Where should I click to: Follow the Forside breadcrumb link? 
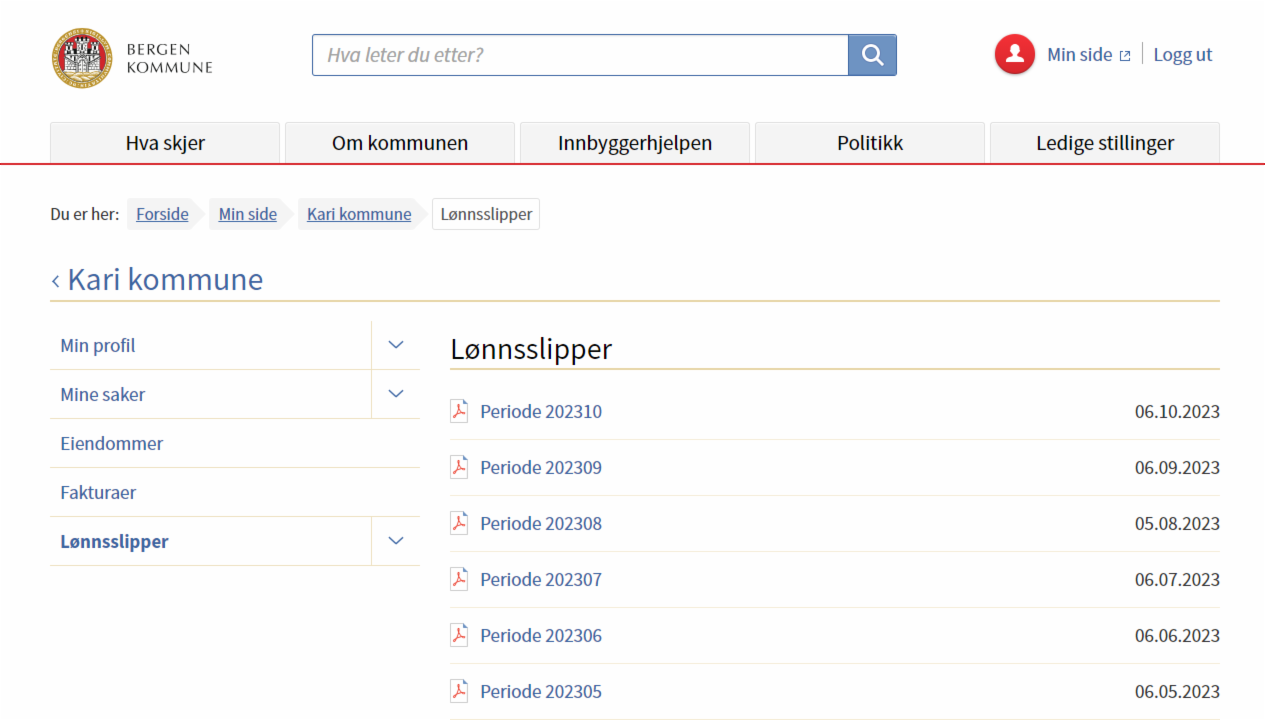click(x=162, y=214)
